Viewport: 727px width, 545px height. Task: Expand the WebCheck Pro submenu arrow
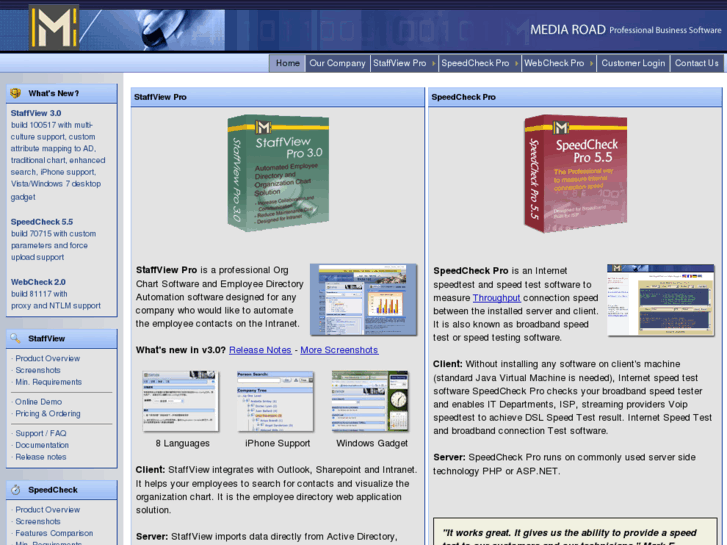(x=592, y=63)
